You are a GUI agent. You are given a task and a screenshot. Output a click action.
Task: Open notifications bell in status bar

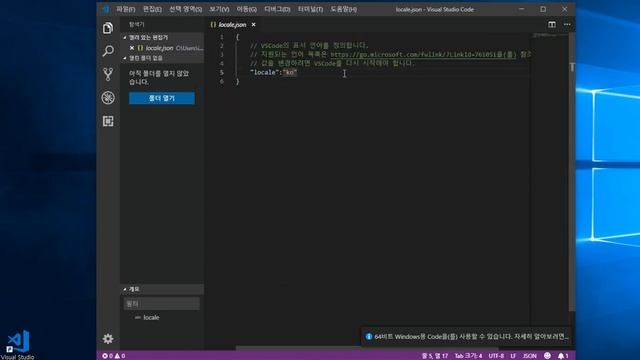tap(563, 356)
